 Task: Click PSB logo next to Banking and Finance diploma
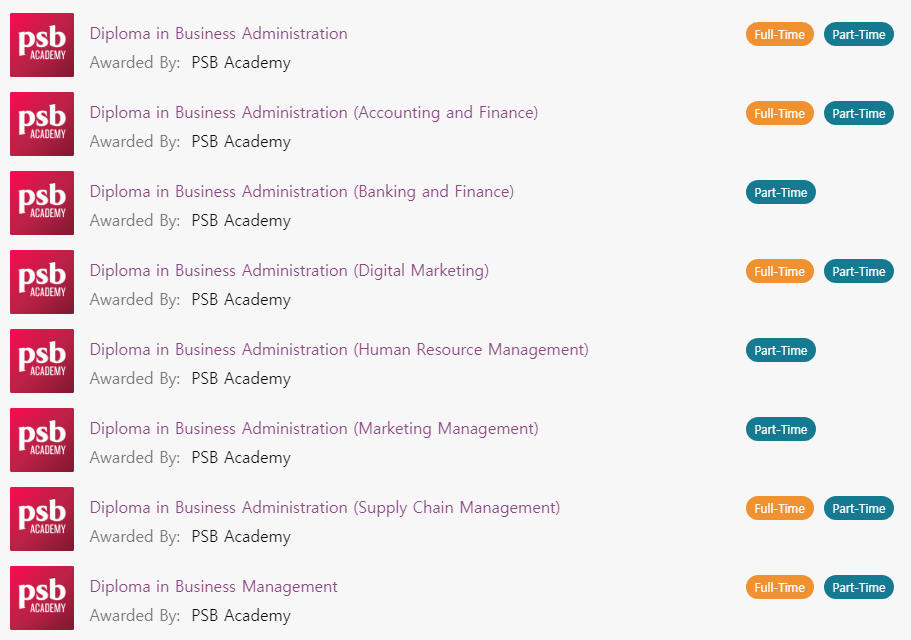coord(42,203)
